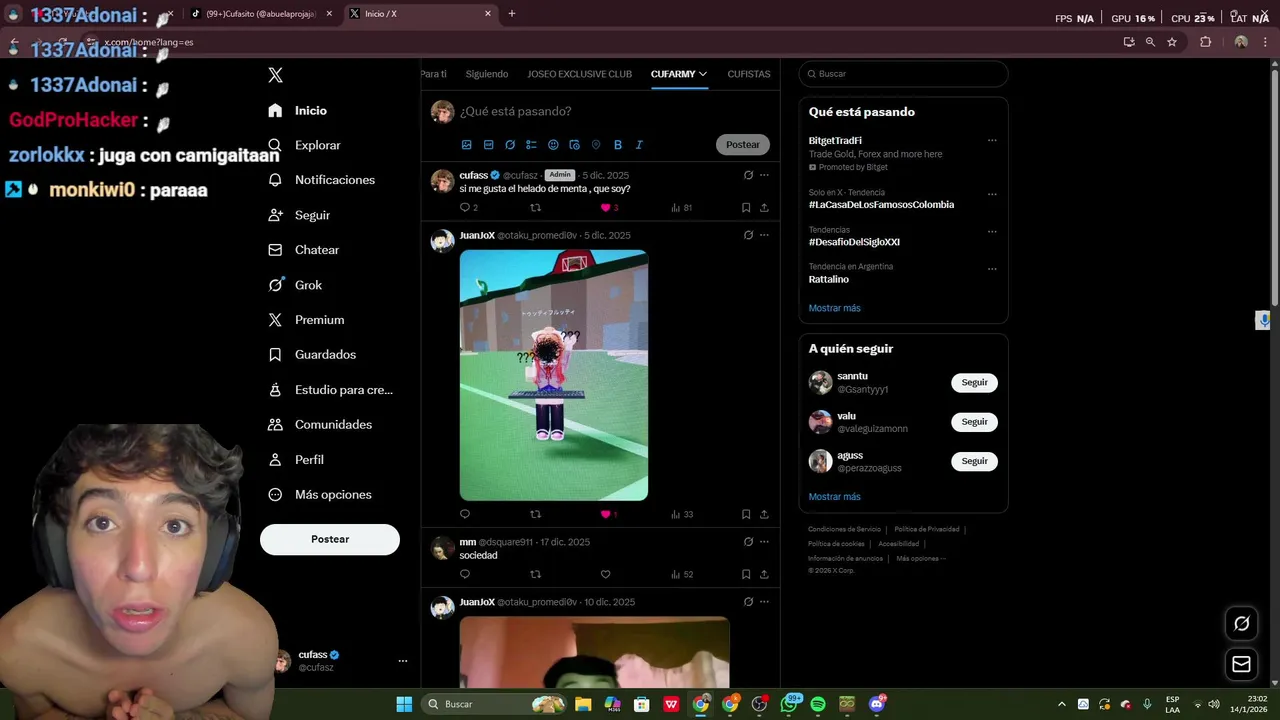Click the Grok icon in the sidebar
The image size is (1280, 720).
click(275, 285)
